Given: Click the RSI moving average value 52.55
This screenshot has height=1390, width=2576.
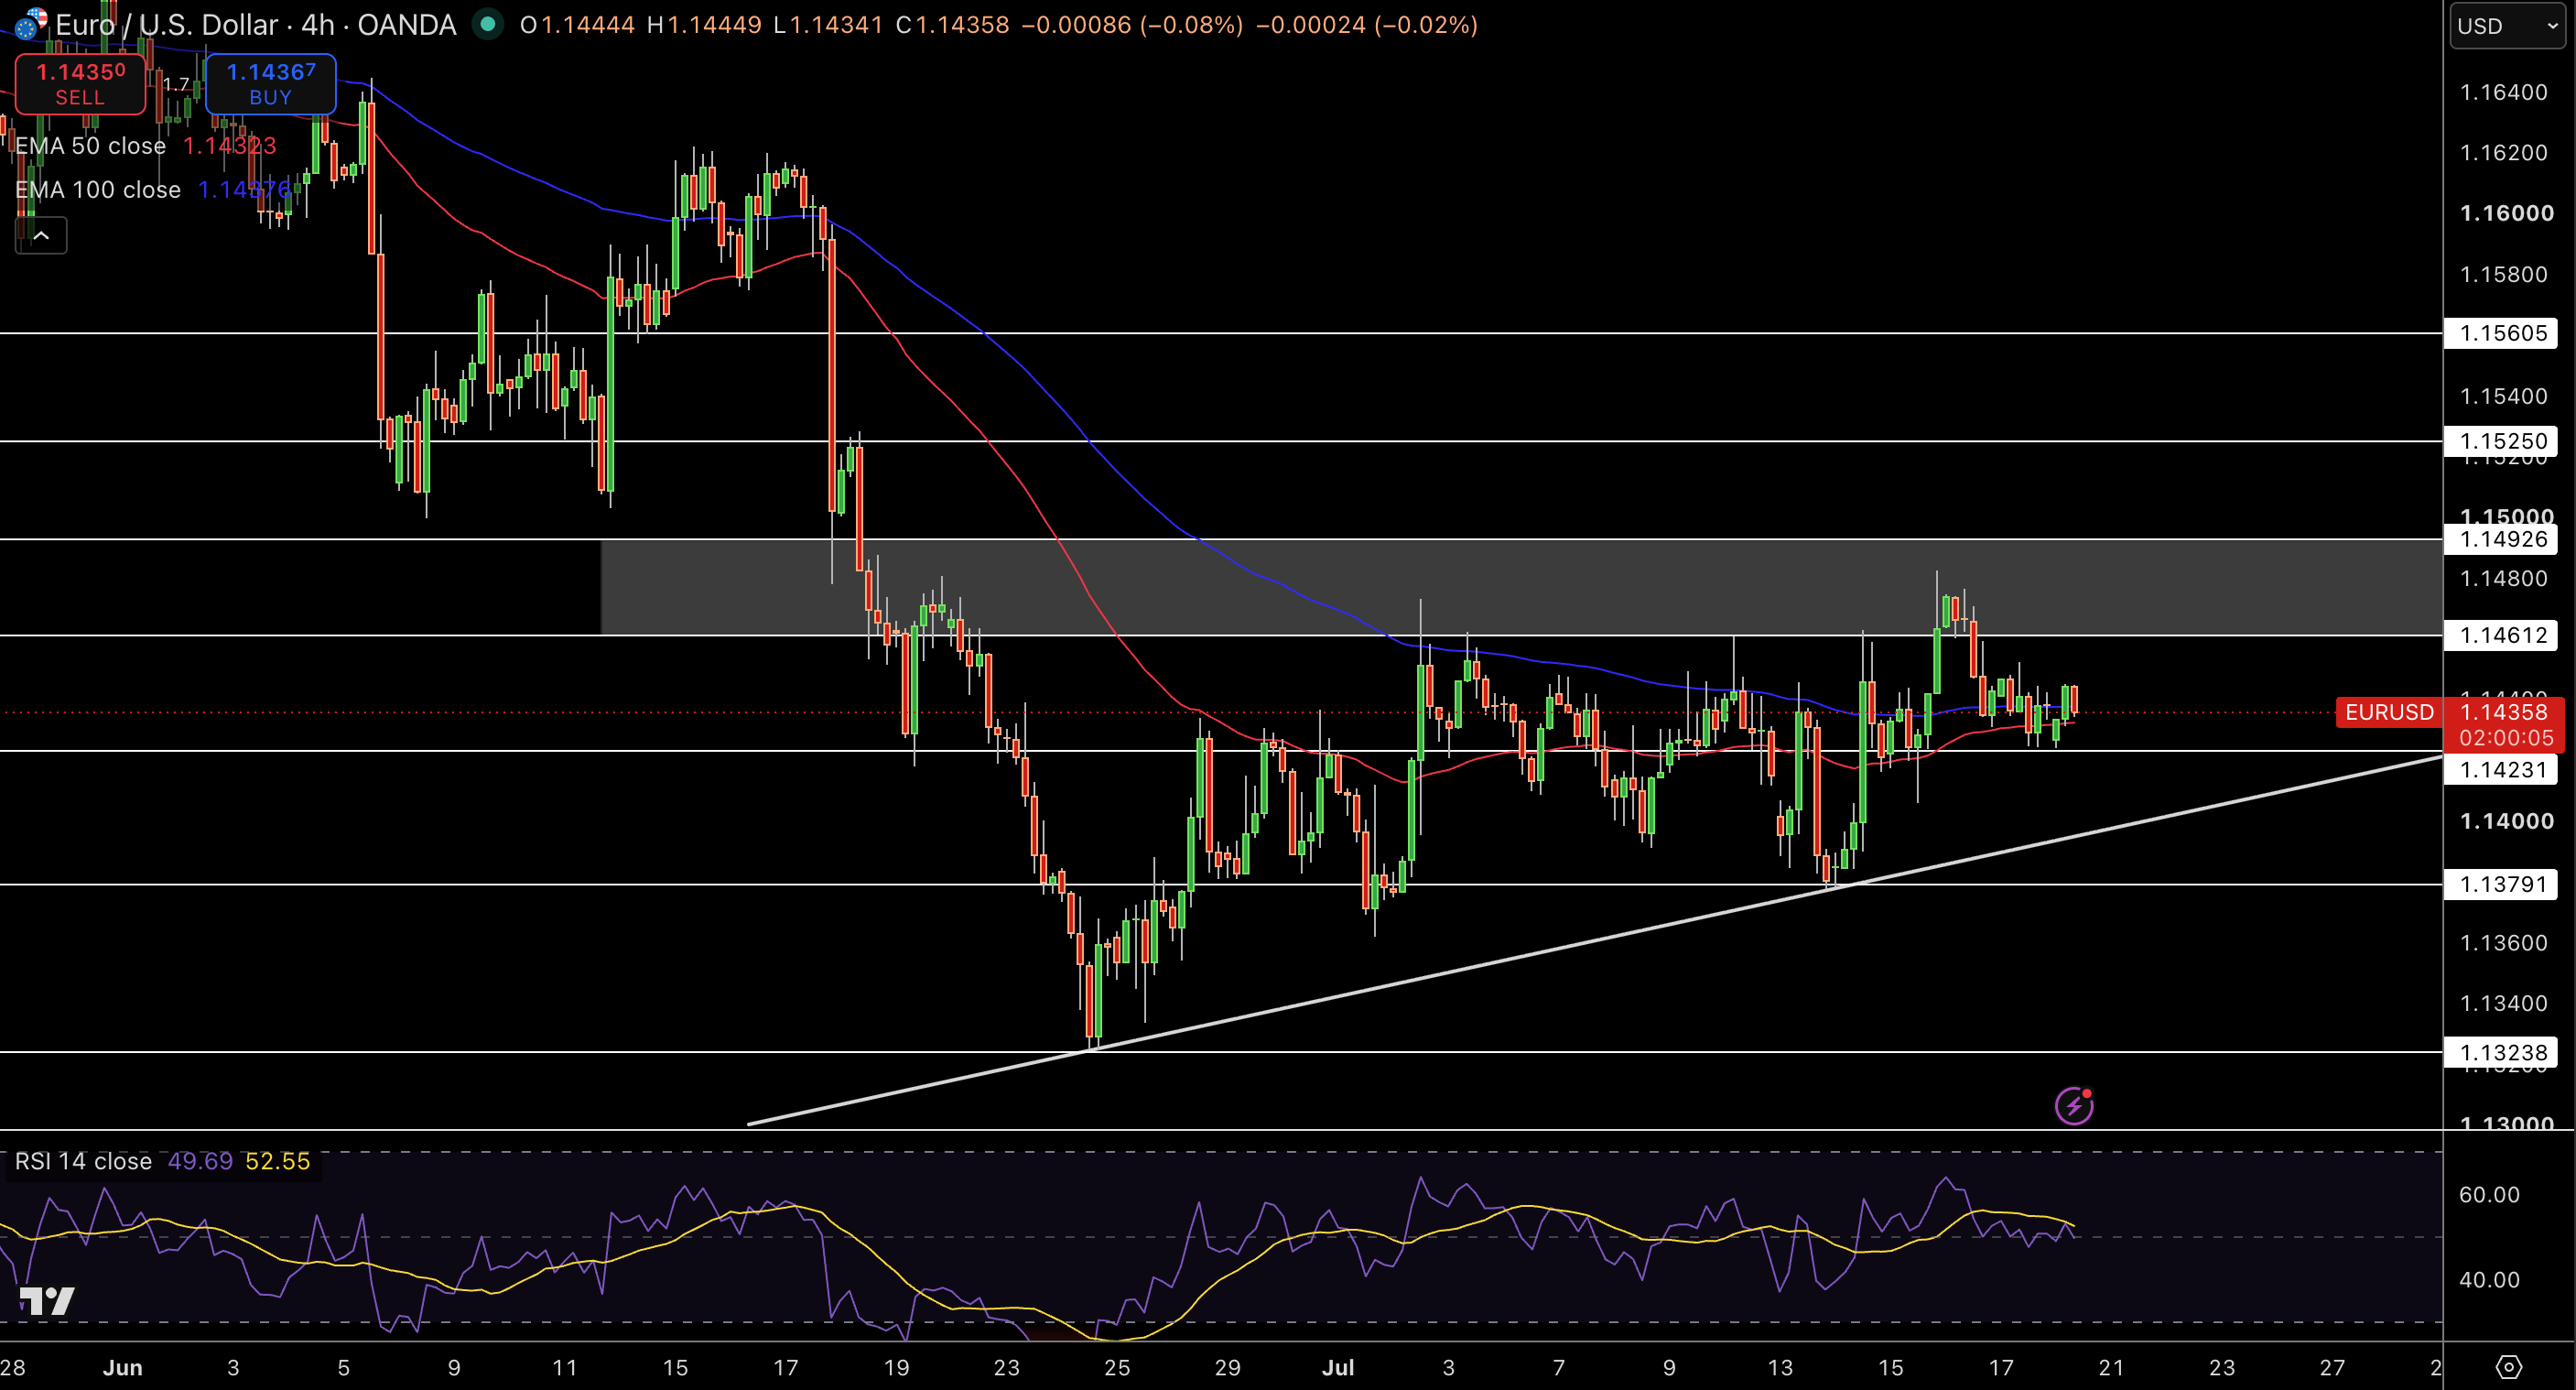Looking at the screenshot, I should point(278,1161).
